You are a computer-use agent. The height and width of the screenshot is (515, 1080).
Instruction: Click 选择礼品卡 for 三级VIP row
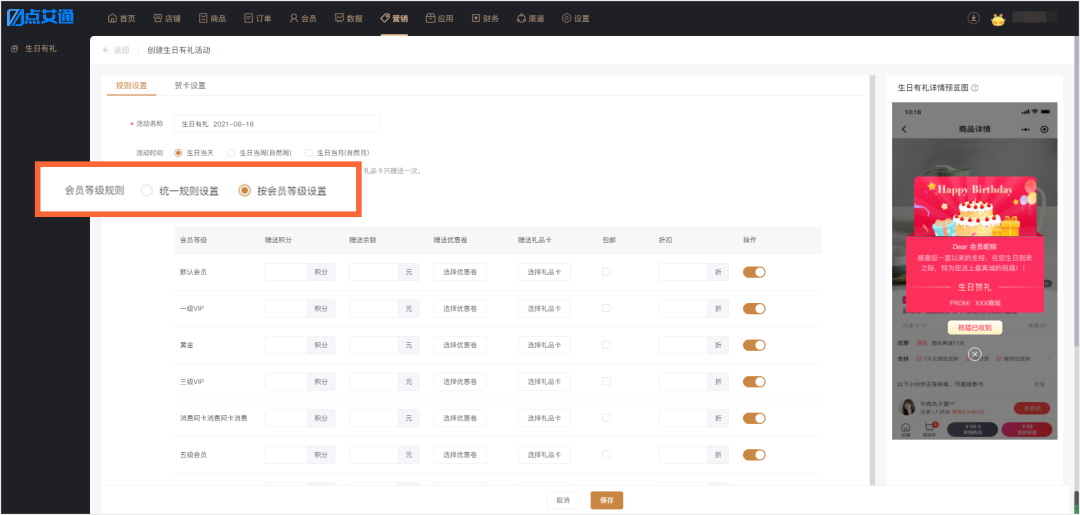pyautogui.click(x=544, y=381)
